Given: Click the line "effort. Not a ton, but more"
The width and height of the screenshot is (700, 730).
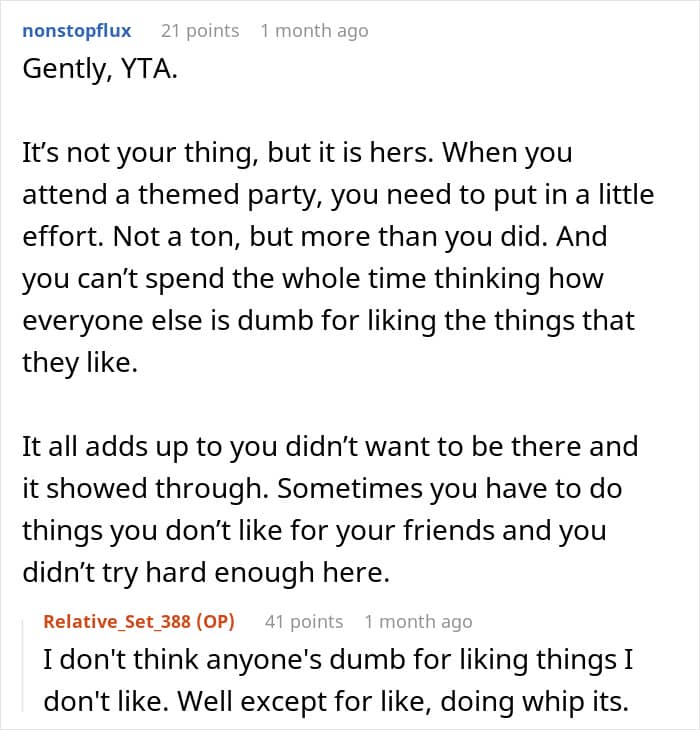Looking at the screenshot, I should (x=315, y=237).
